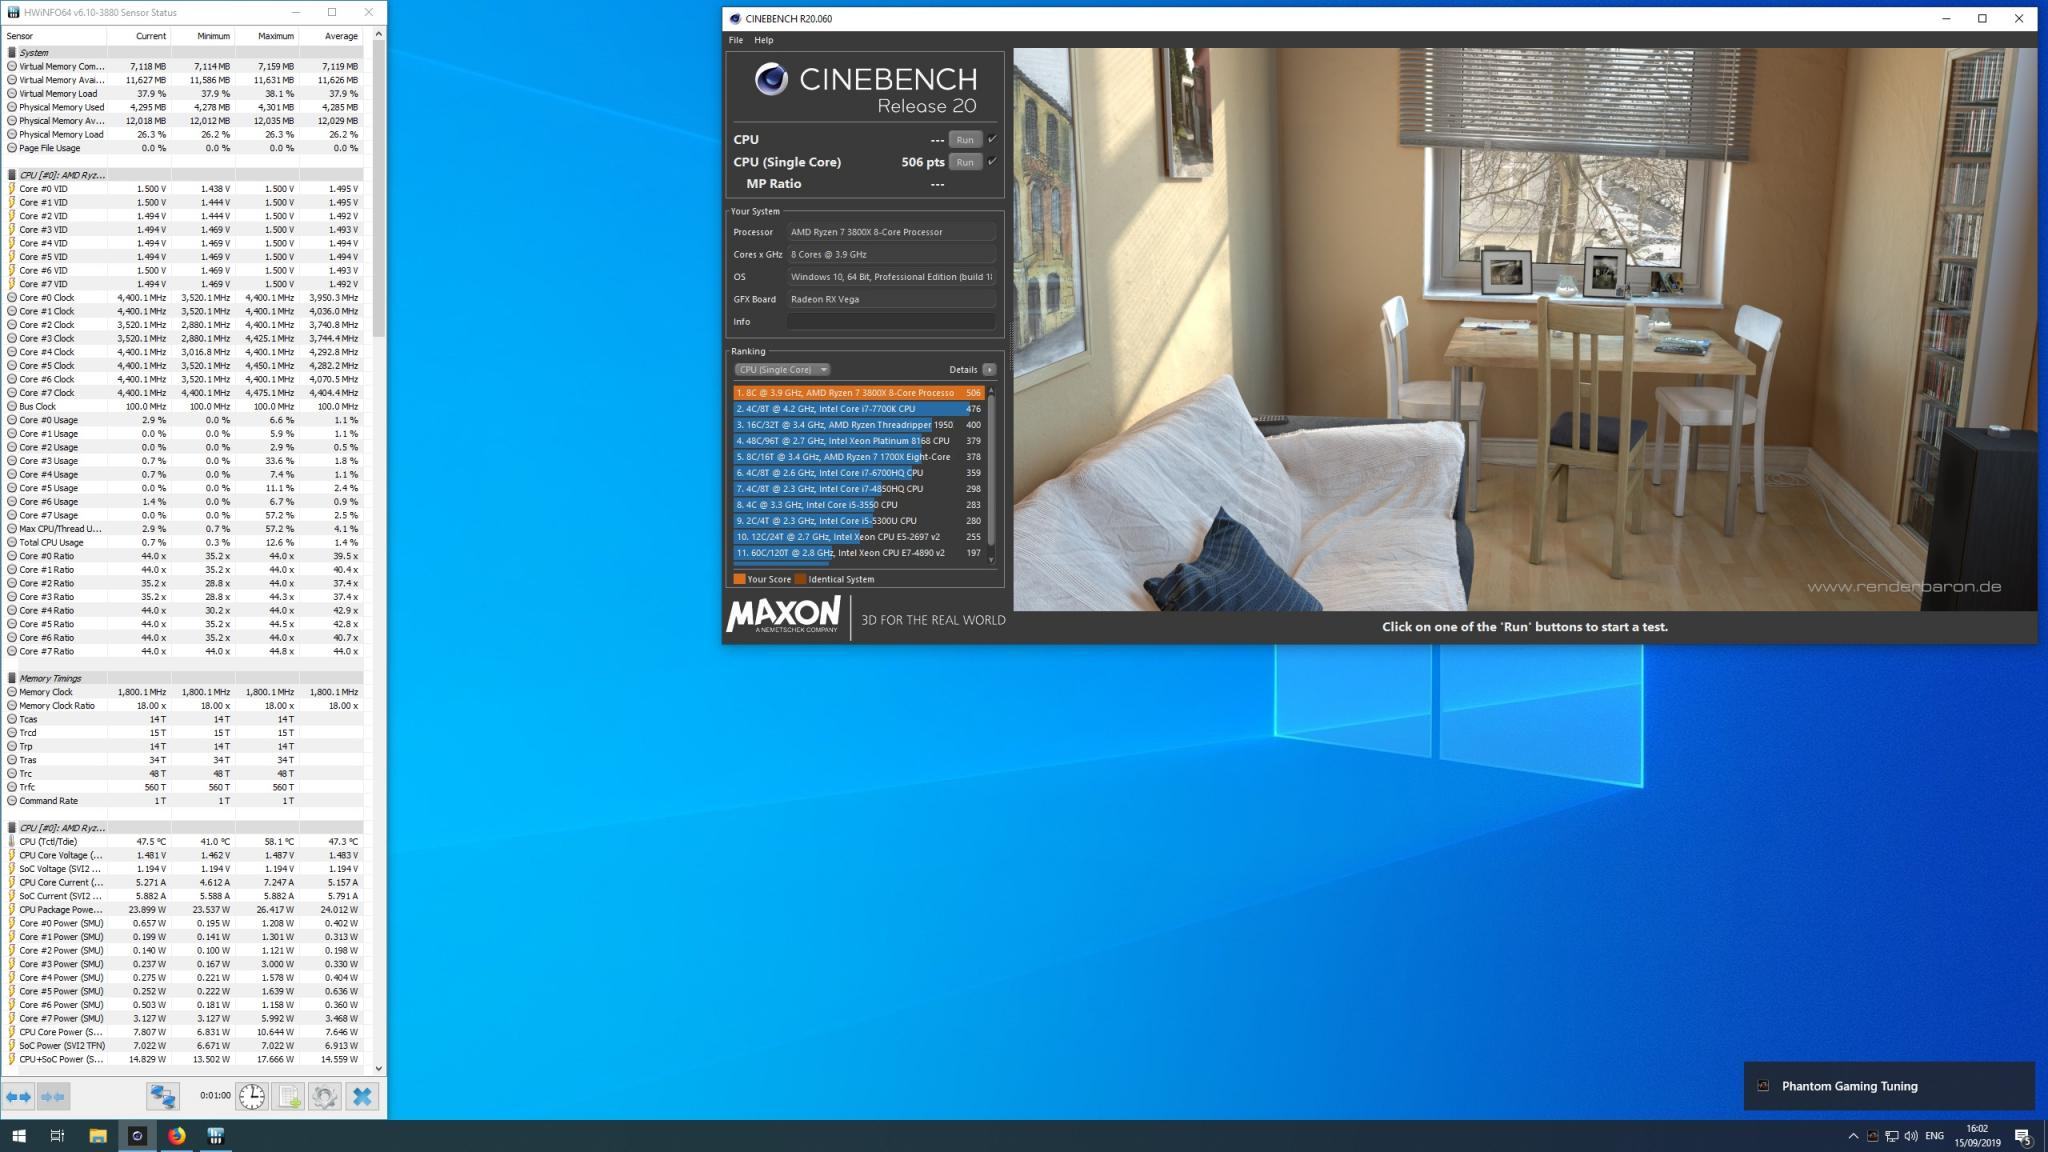Viewport: 2048px width, 1152px height.
Task: Open Firefox from the taskbar
Action: [176, 1136]
